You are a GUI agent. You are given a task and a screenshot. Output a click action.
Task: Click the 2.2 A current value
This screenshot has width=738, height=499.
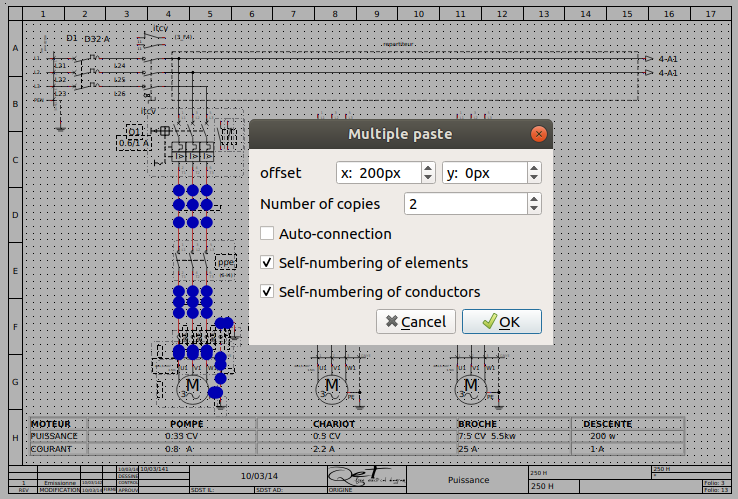[324, 449]
